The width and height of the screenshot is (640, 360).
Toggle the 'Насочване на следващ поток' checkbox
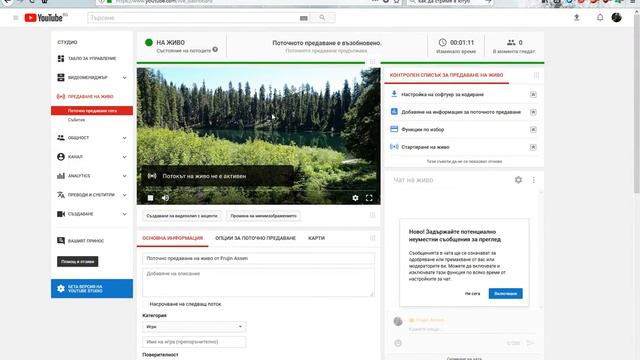(145, 304)
